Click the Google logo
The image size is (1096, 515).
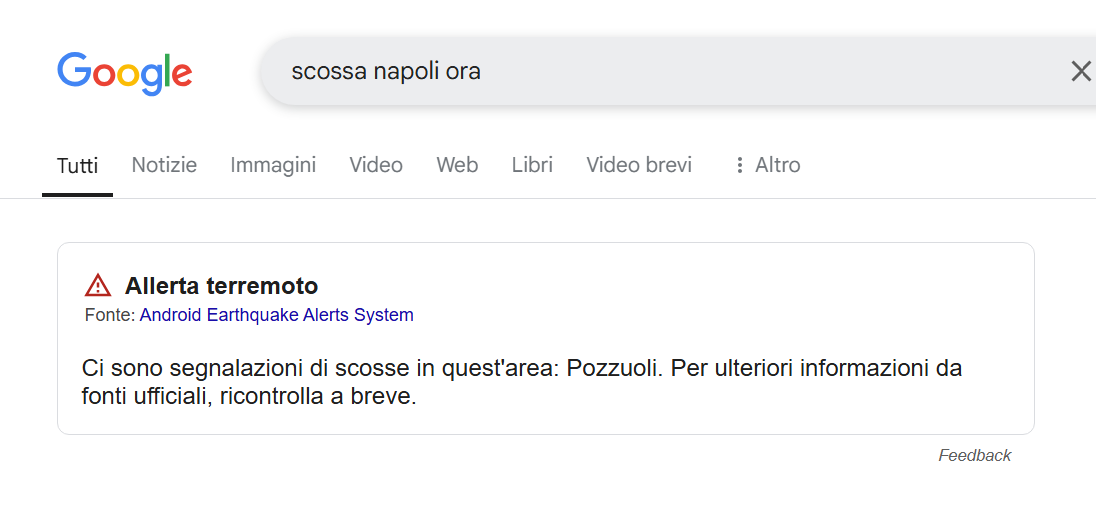124,72
